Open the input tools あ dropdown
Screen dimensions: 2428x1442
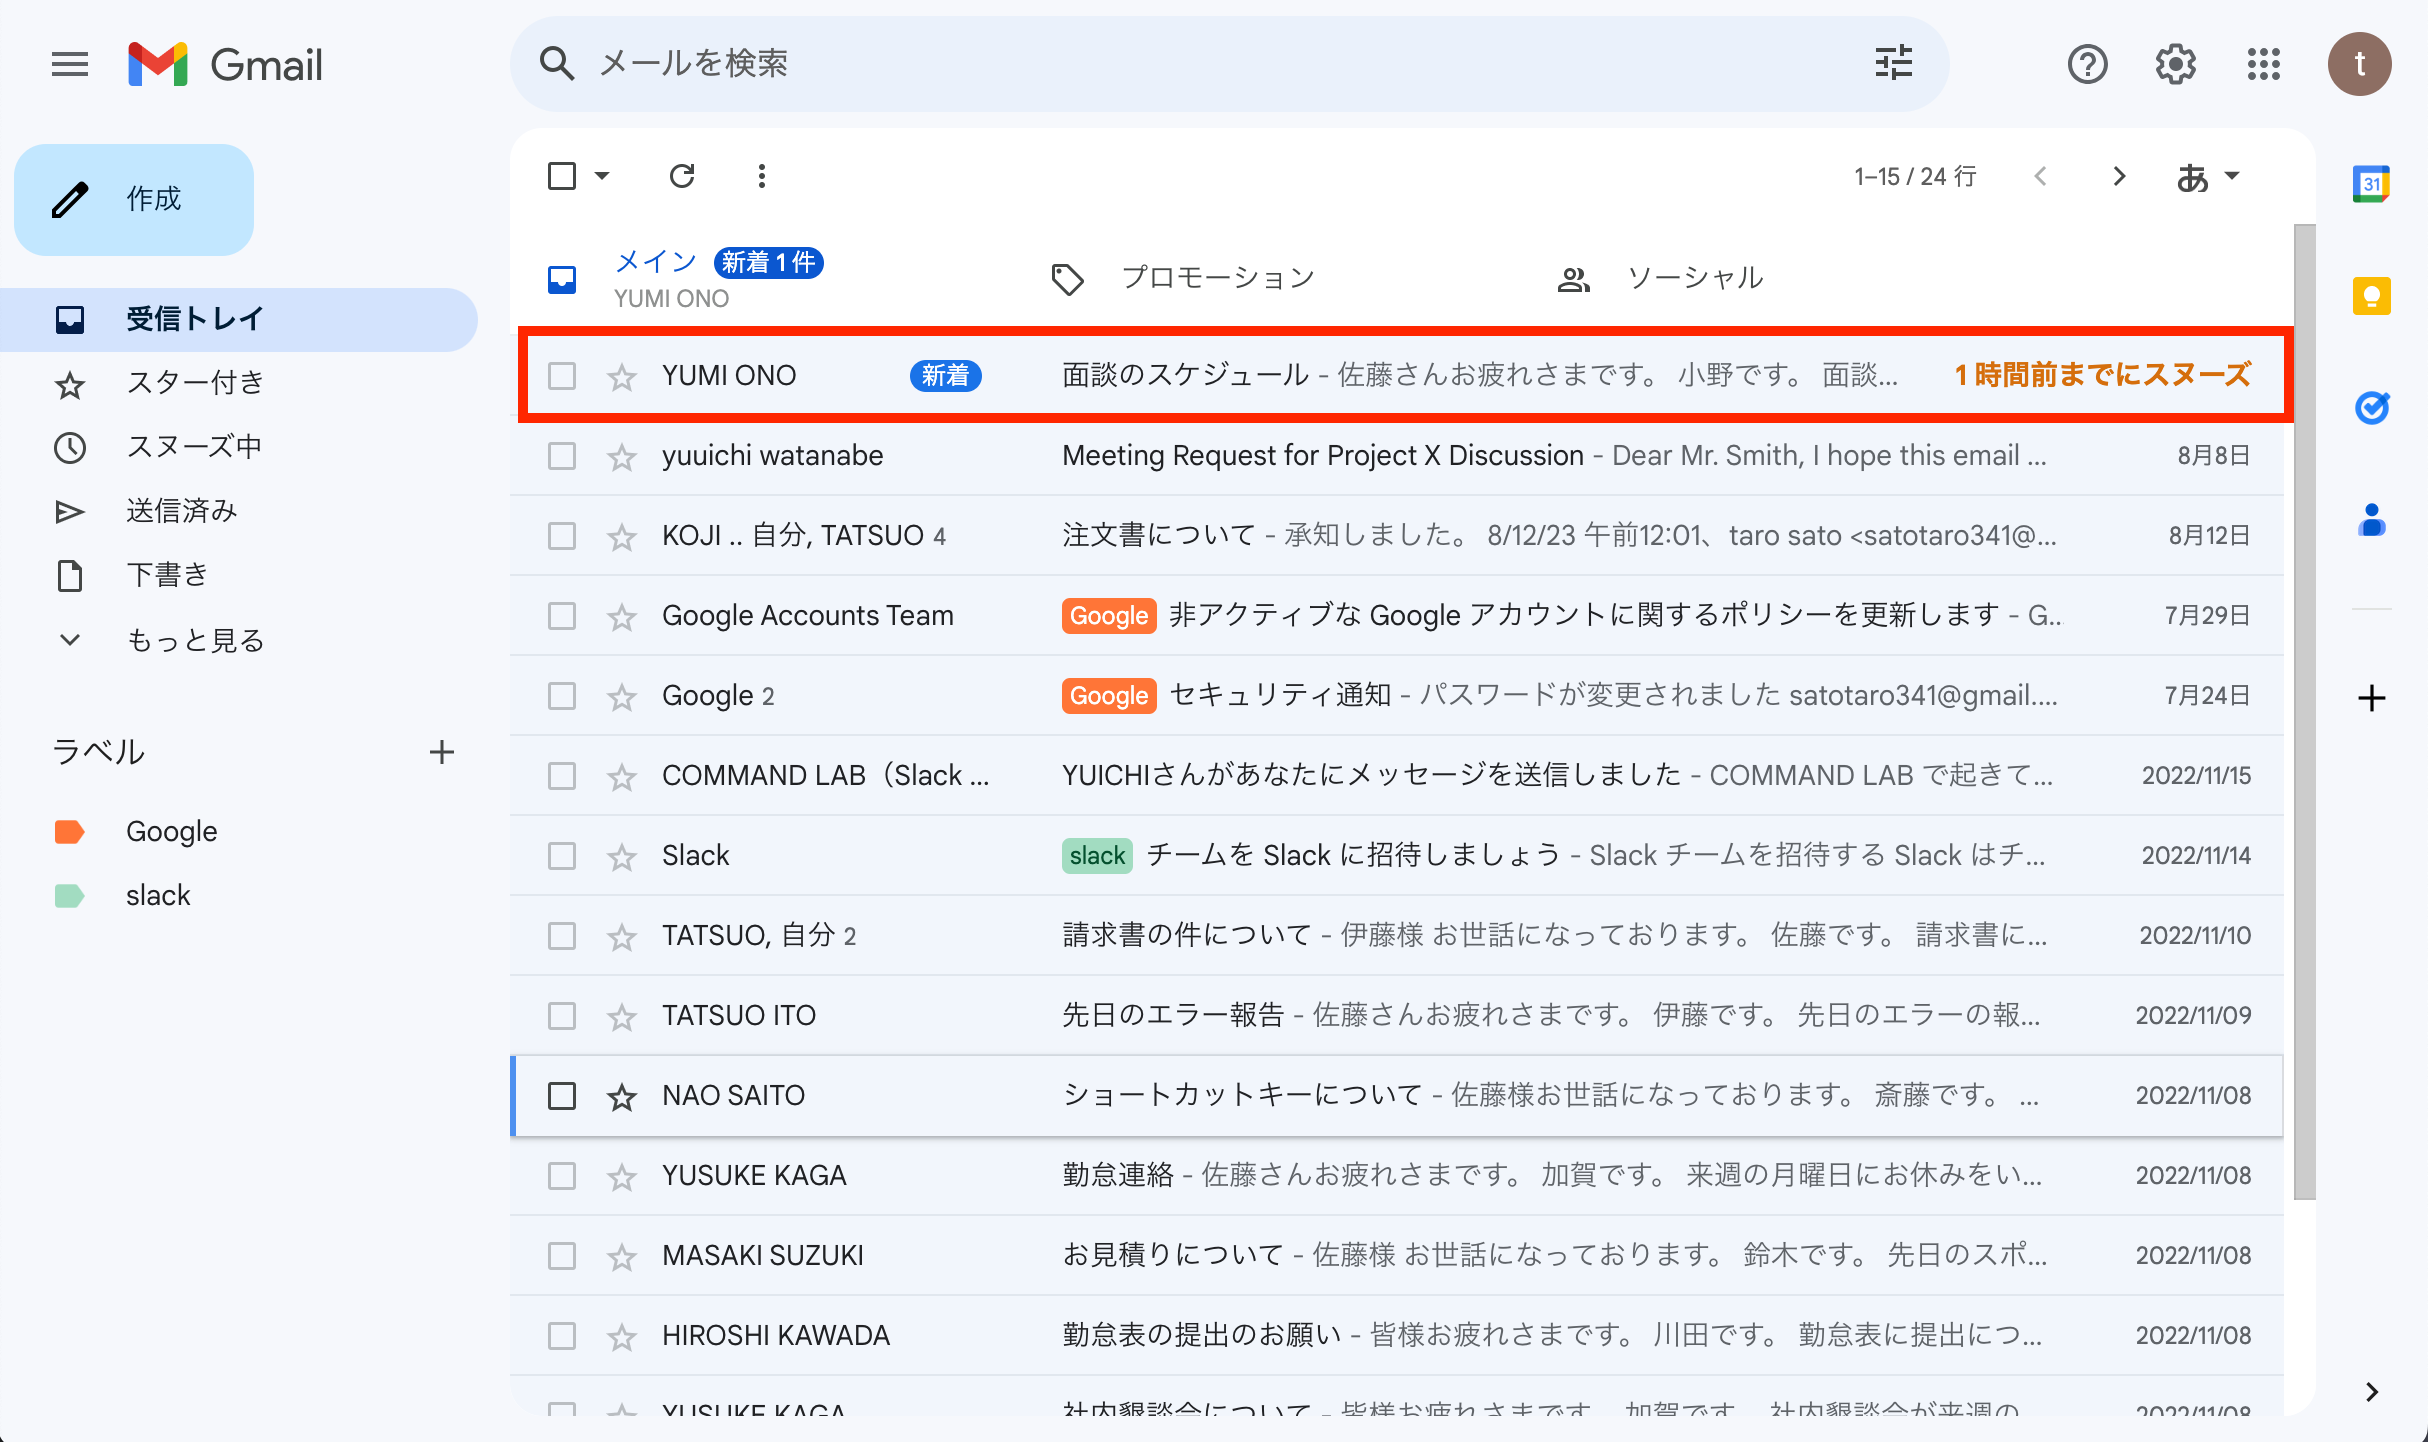(2207, 177)
